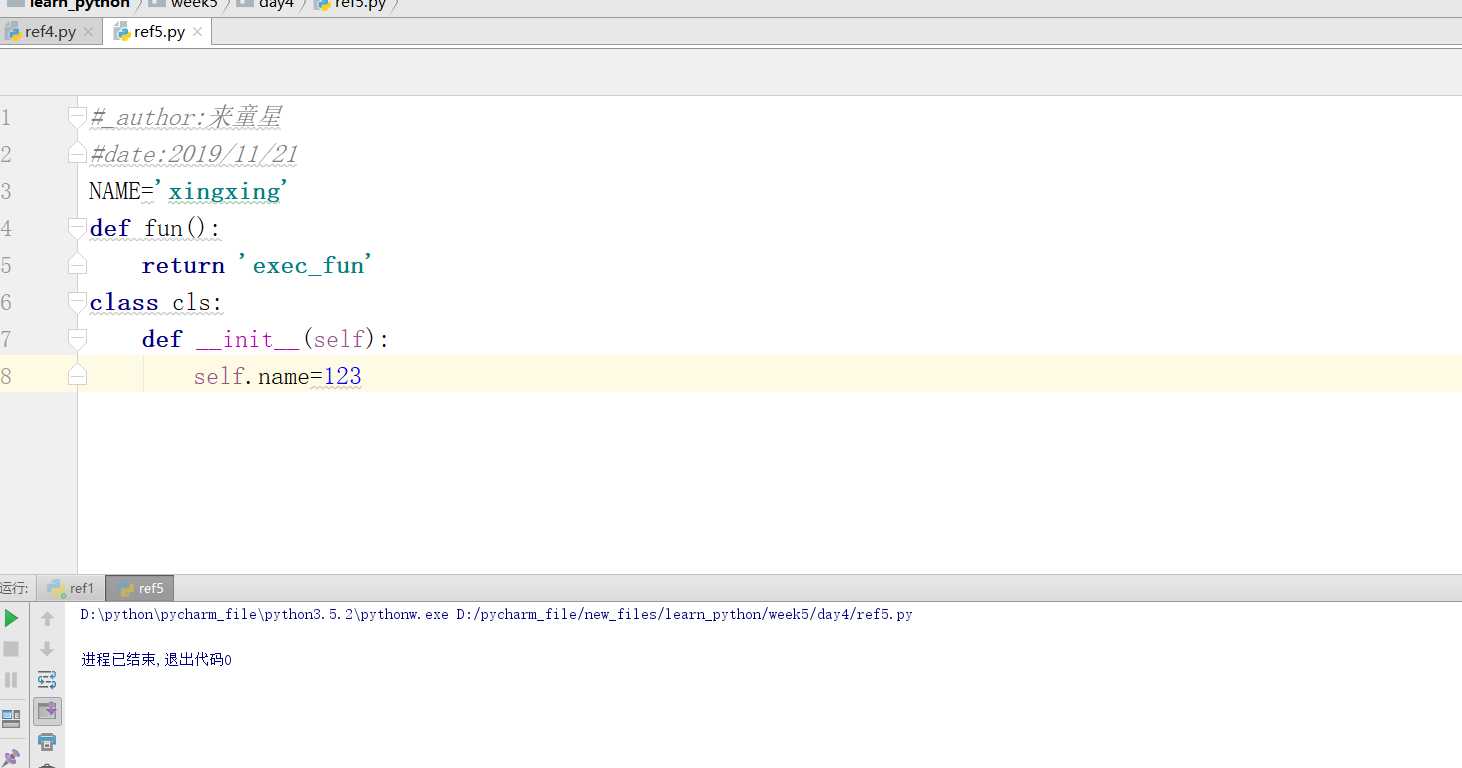Click the __init__ method name

click(x=248, y=339)
